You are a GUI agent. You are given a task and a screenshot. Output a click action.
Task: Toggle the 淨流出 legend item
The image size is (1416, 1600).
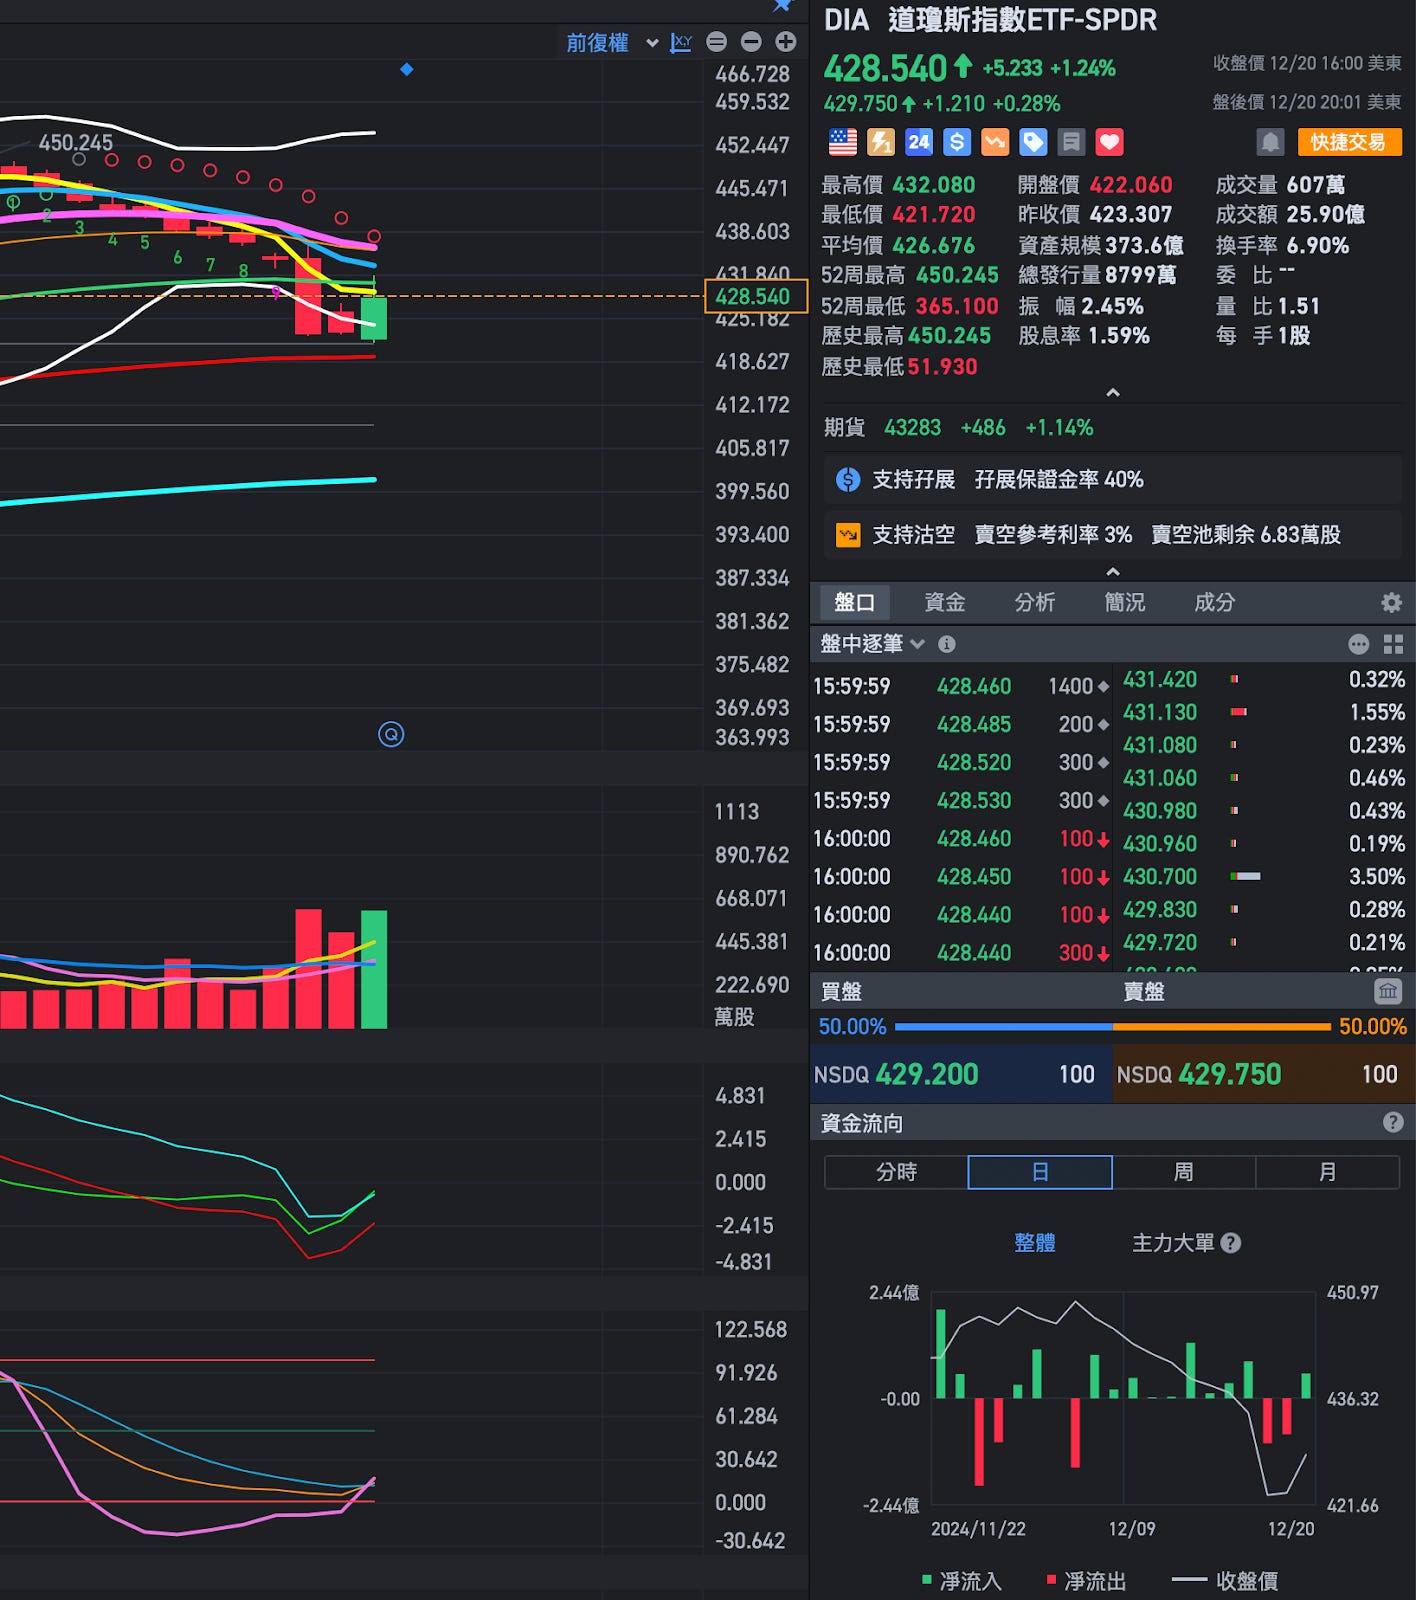tap(1086, 1581)
